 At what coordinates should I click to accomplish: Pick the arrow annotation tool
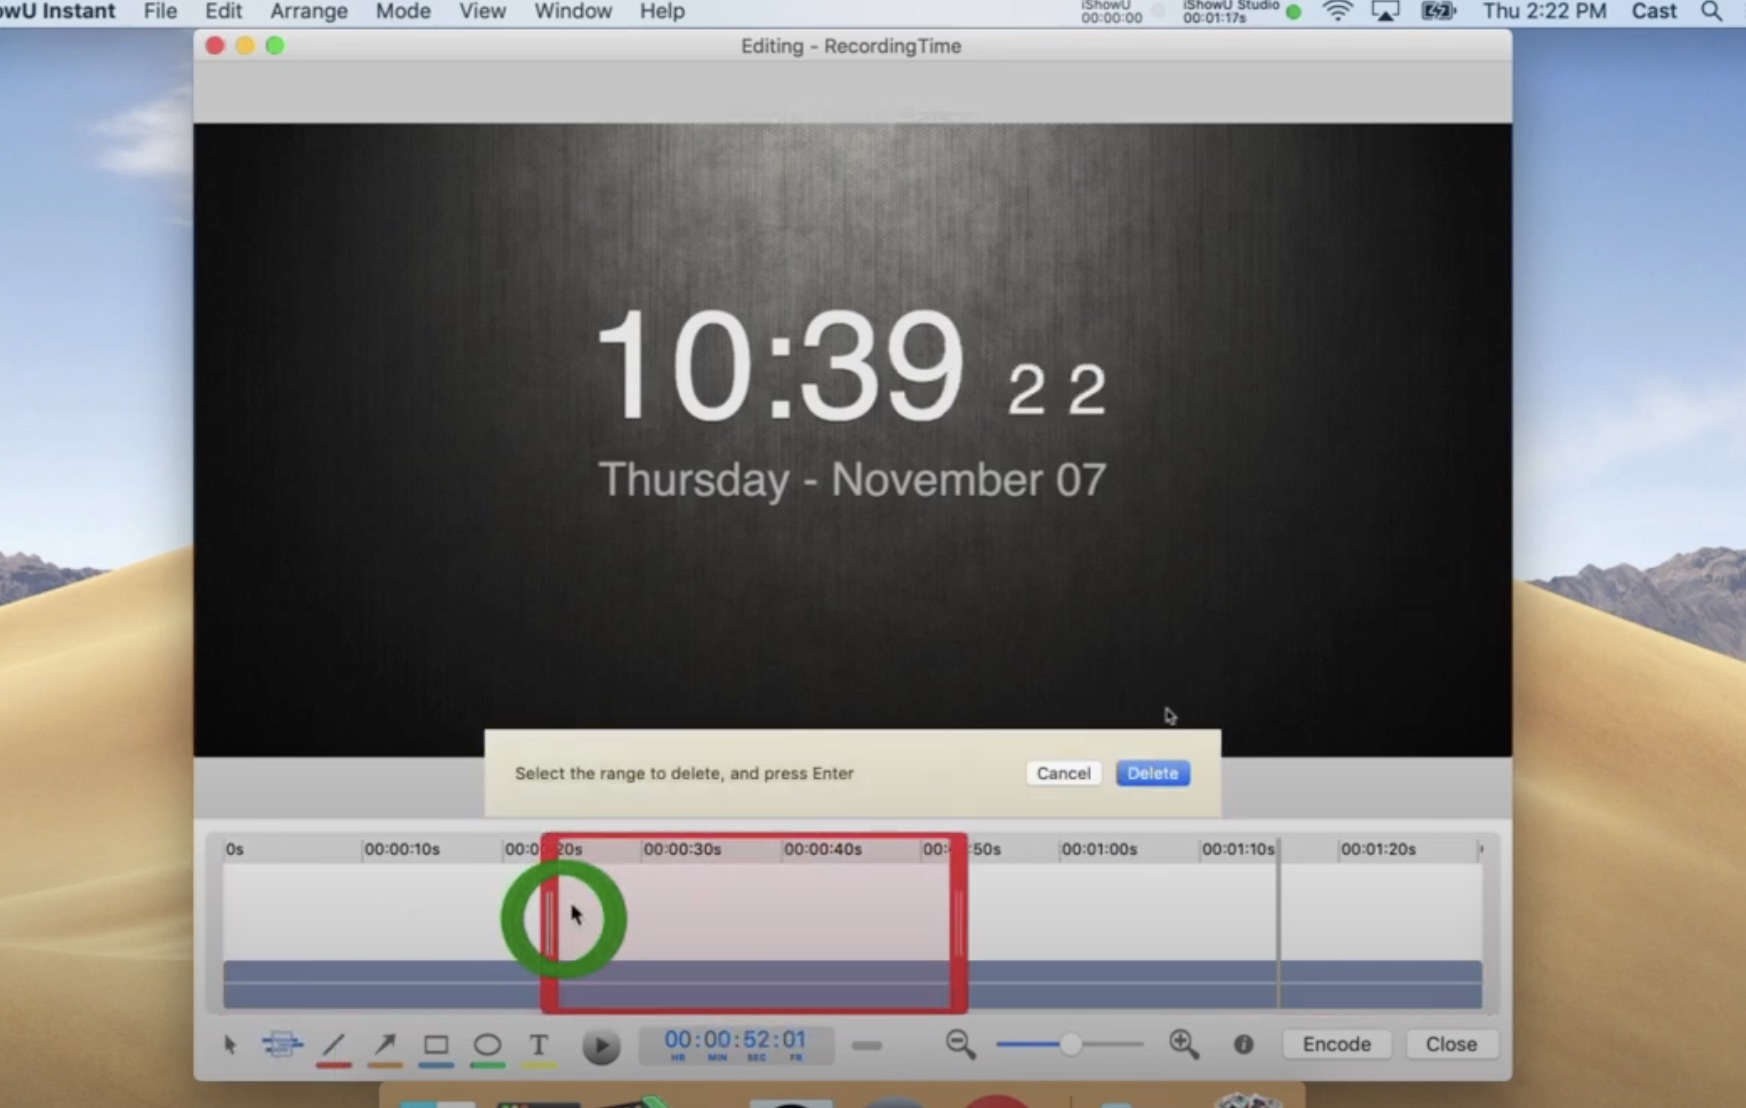click(x=385, y=1045)
